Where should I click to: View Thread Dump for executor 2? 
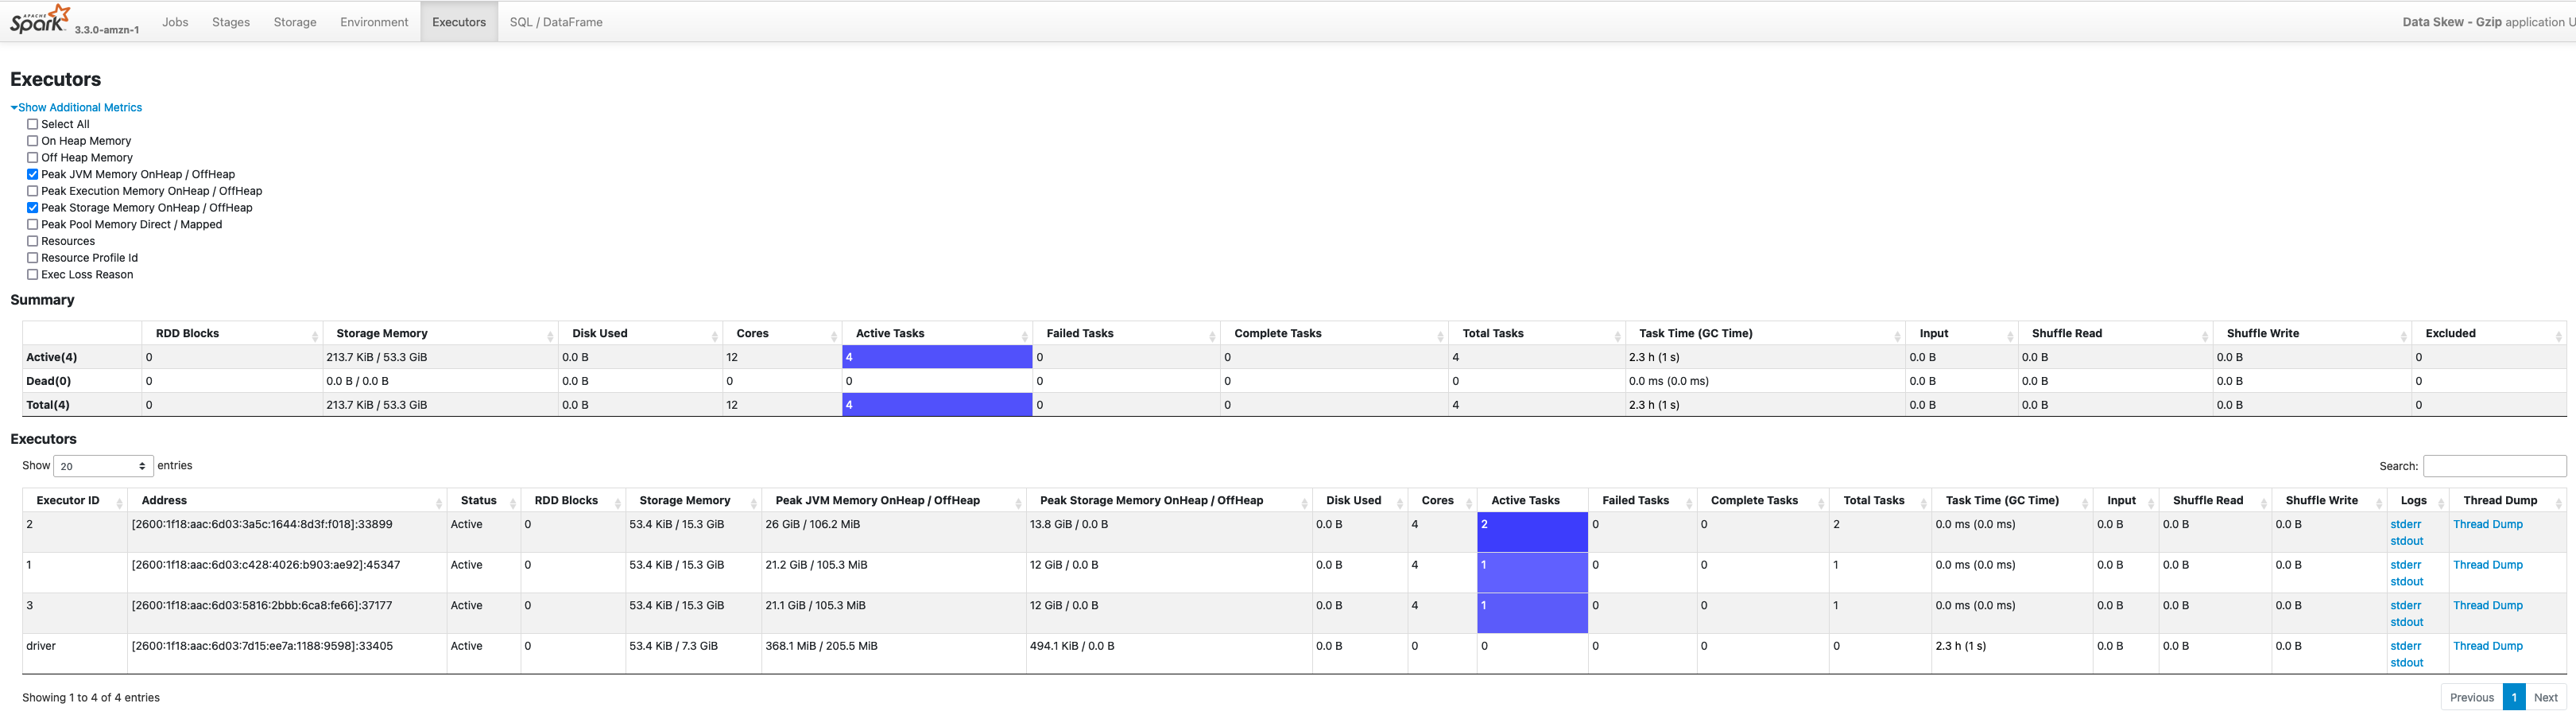pyautogui.click(x=2487, y=525)
